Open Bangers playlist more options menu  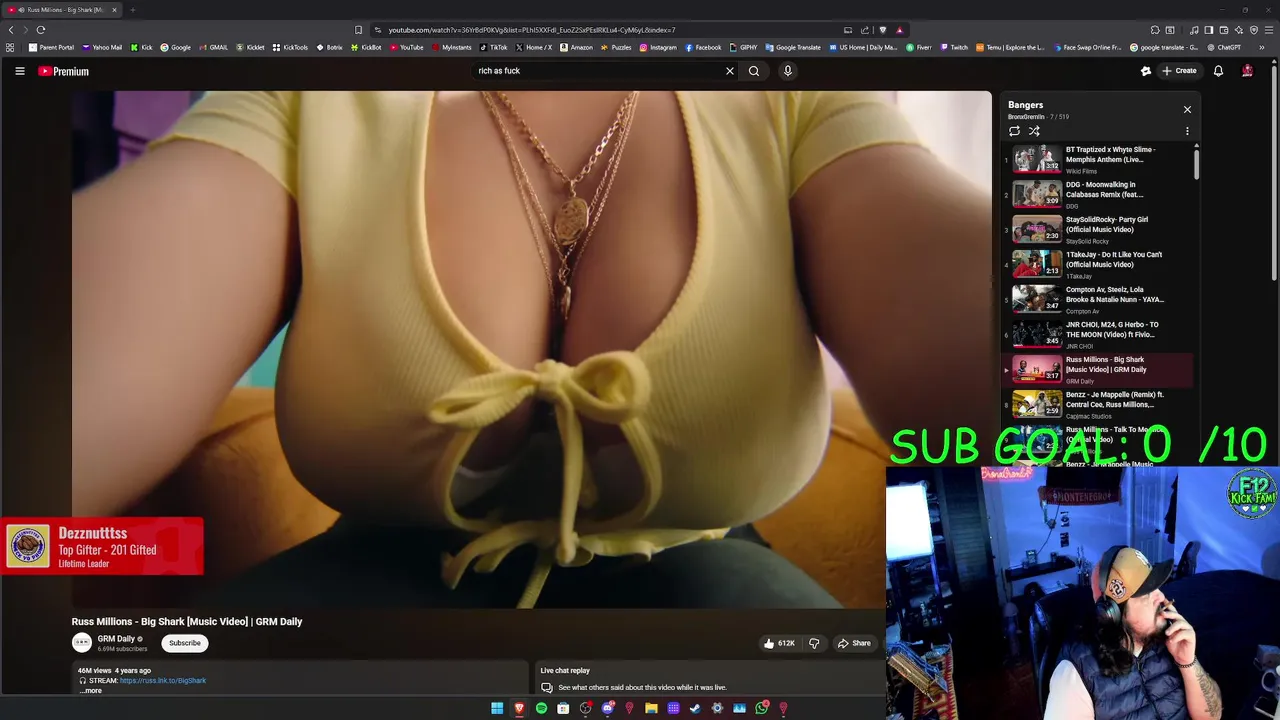click(x=1187, y=131)
